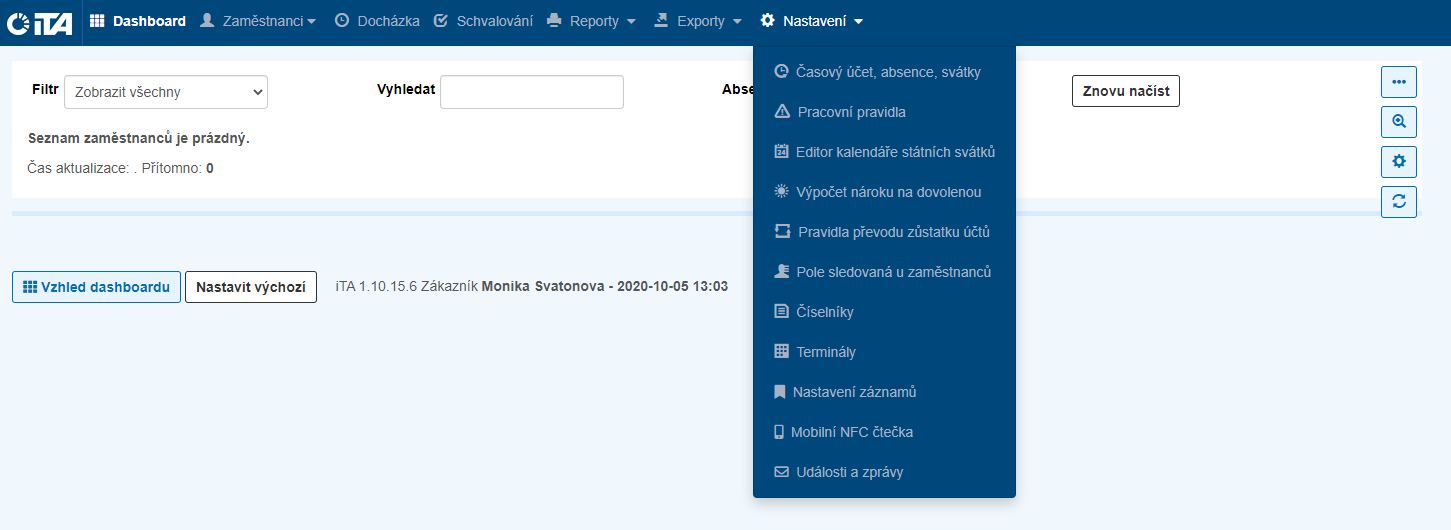Open Terminály from the settings menu
1451x530 pixels.
click(x=825, y=352)
